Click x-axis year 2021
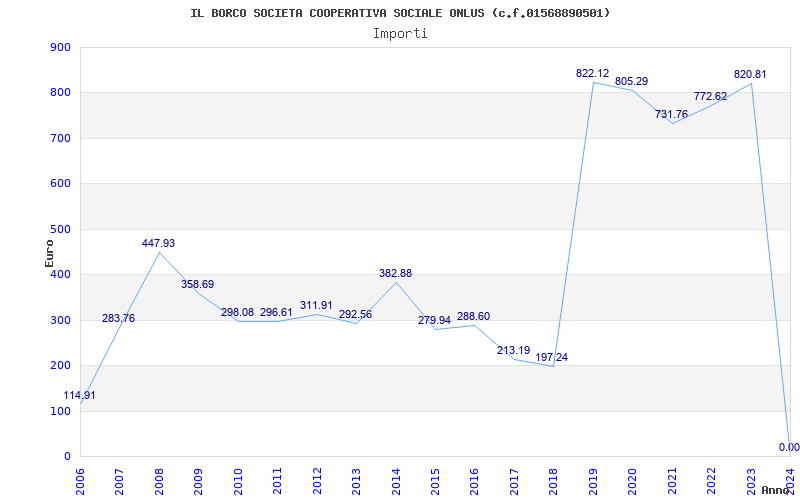 point(672,481)
